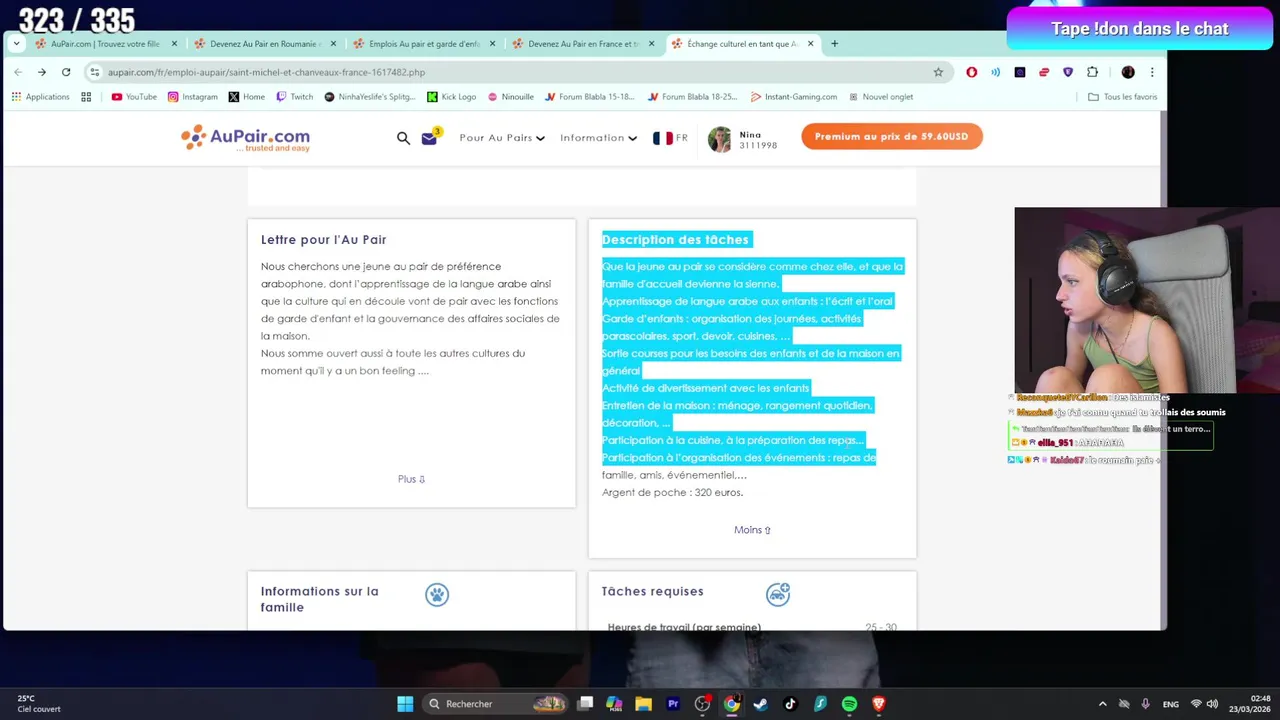Open Tous les favoris folder
The height and width of the screenshot is (720, 1280).
tap(1123, 97)
